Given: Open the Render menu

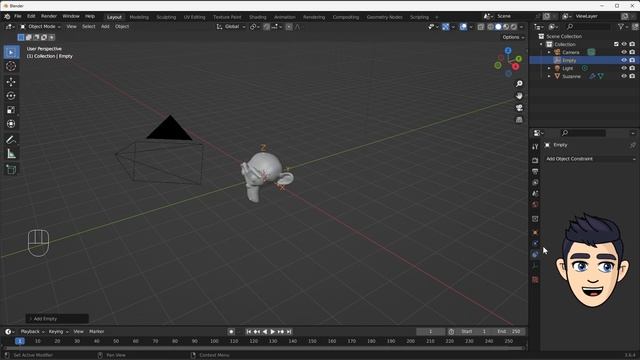Looking at the screenshot, I should click(x=49, y=16).
